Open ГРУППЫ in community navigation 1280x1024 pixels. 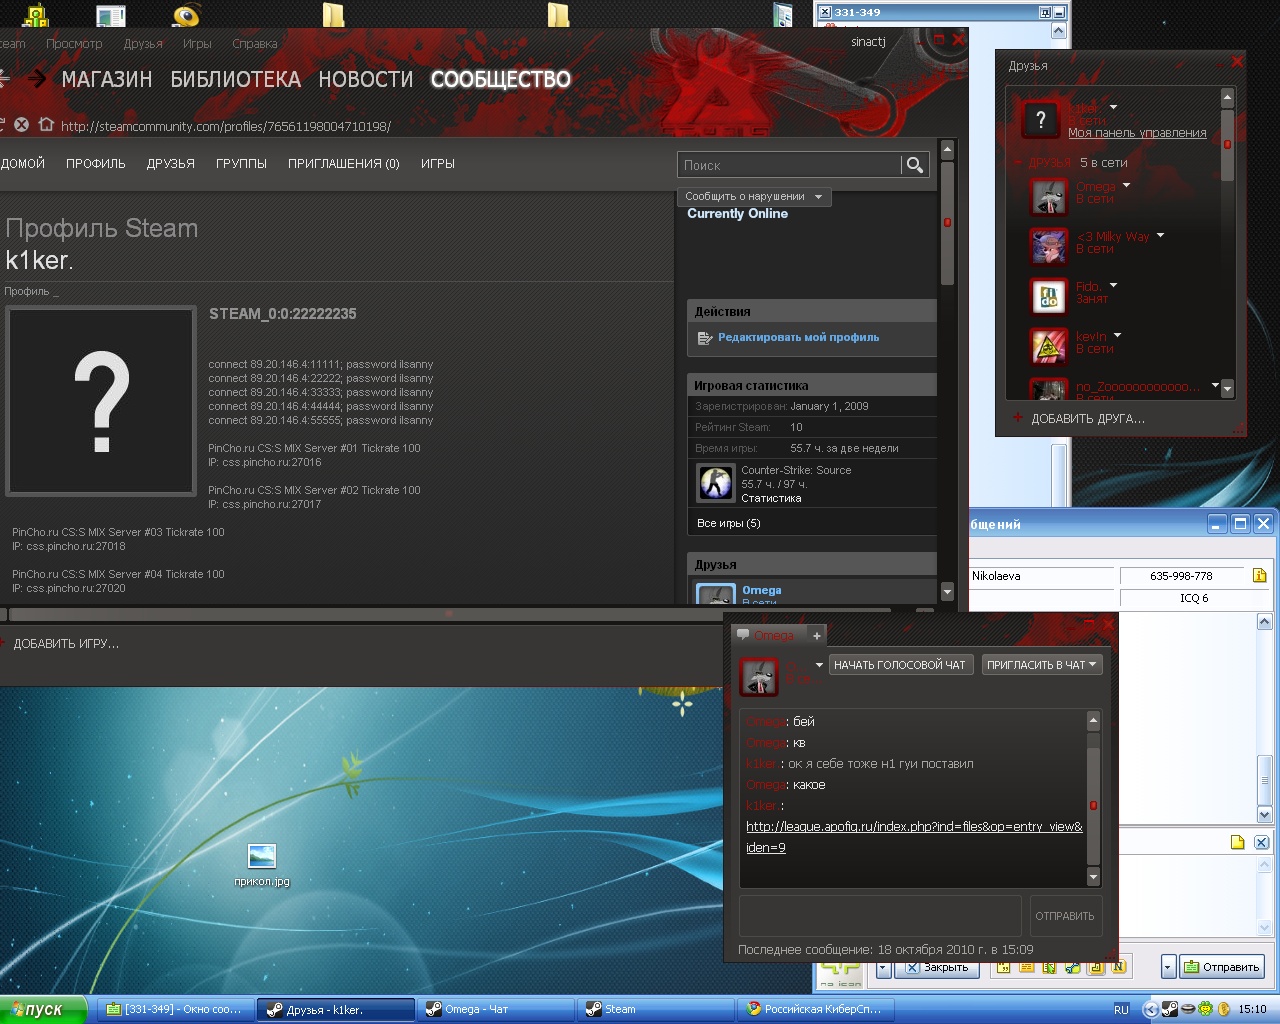tap(241, 164)
